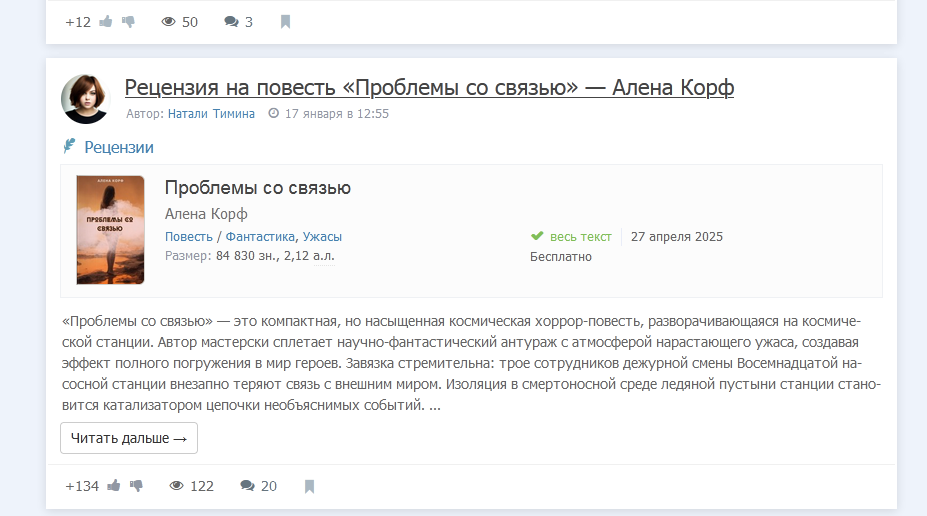Bookmark the post with 50 views
927x516 pixels.
(285, 22)
